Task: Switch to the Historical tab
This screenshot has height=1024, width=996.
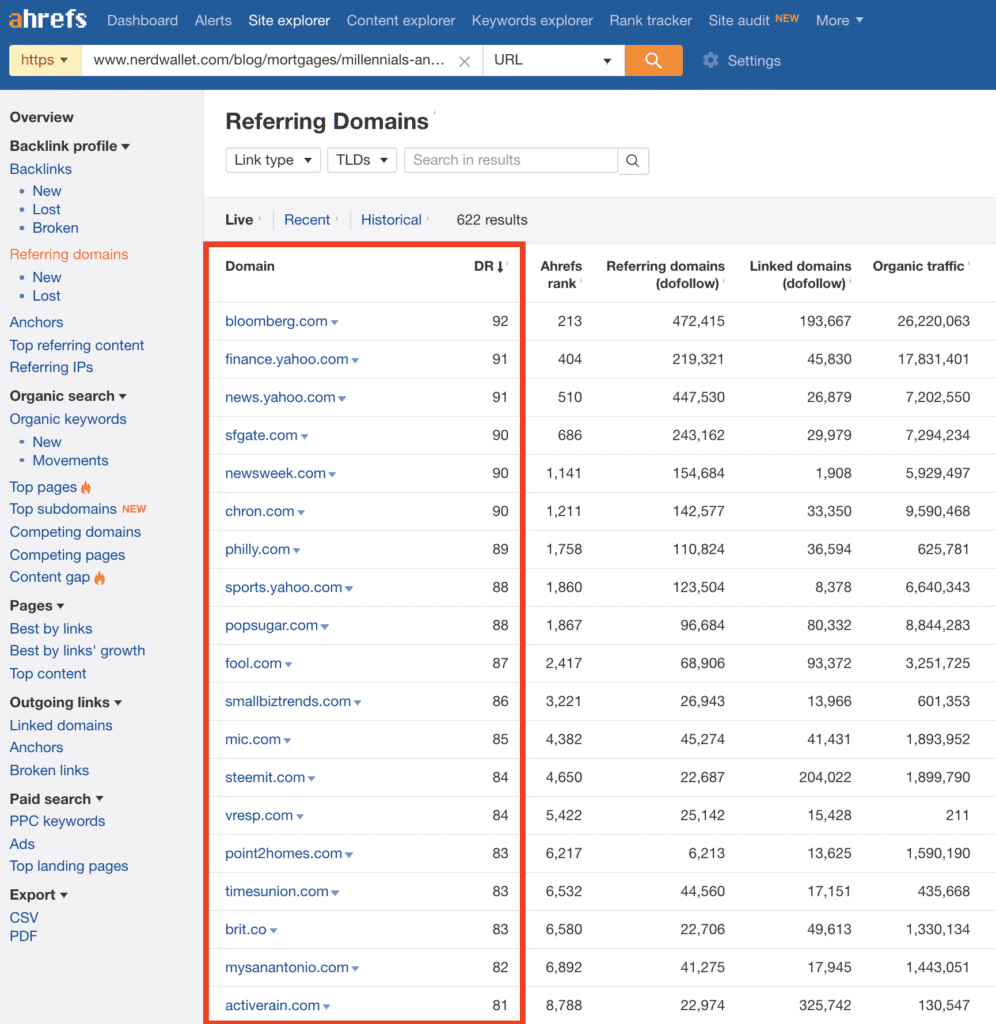Action: [x=391, y=220]
